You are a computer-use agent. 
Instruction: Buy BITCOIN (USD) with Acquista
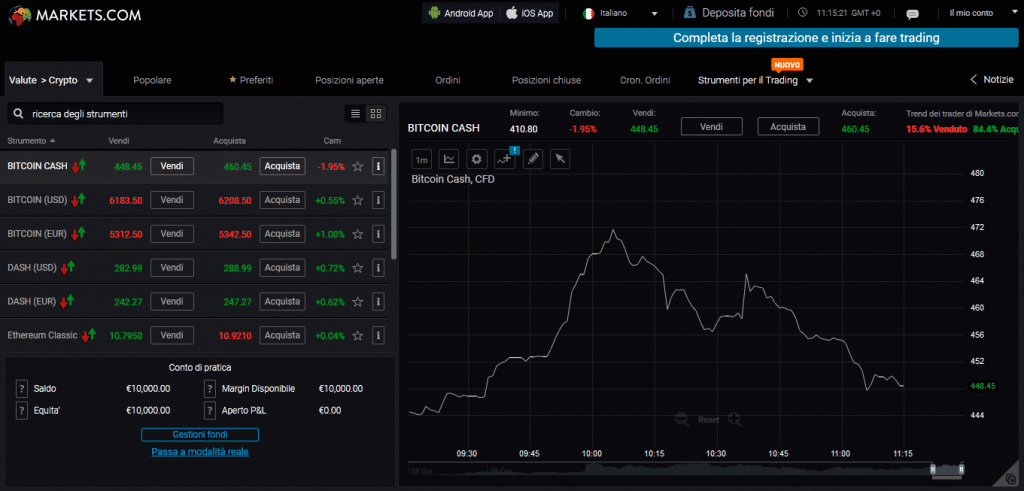tap(282, 200)
